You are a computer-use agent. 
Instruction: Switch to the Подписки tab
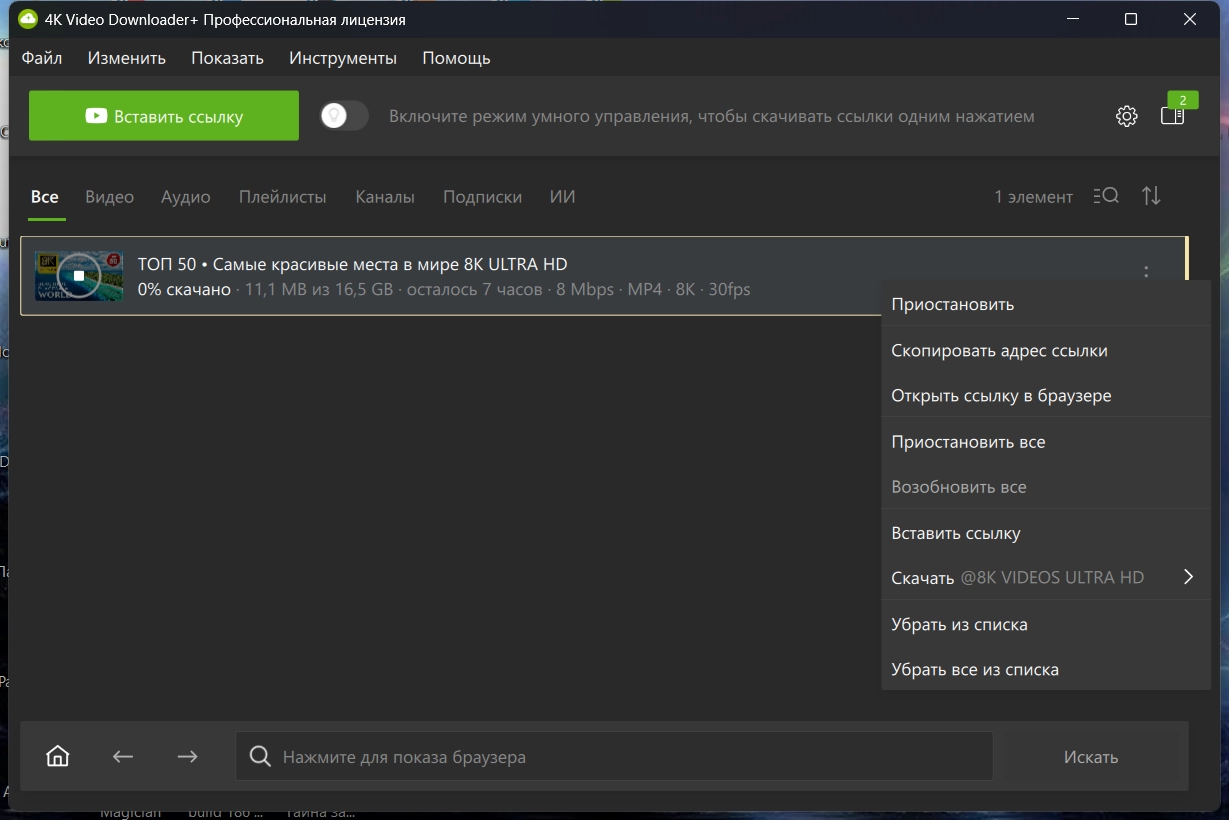[x=482, y=197]
